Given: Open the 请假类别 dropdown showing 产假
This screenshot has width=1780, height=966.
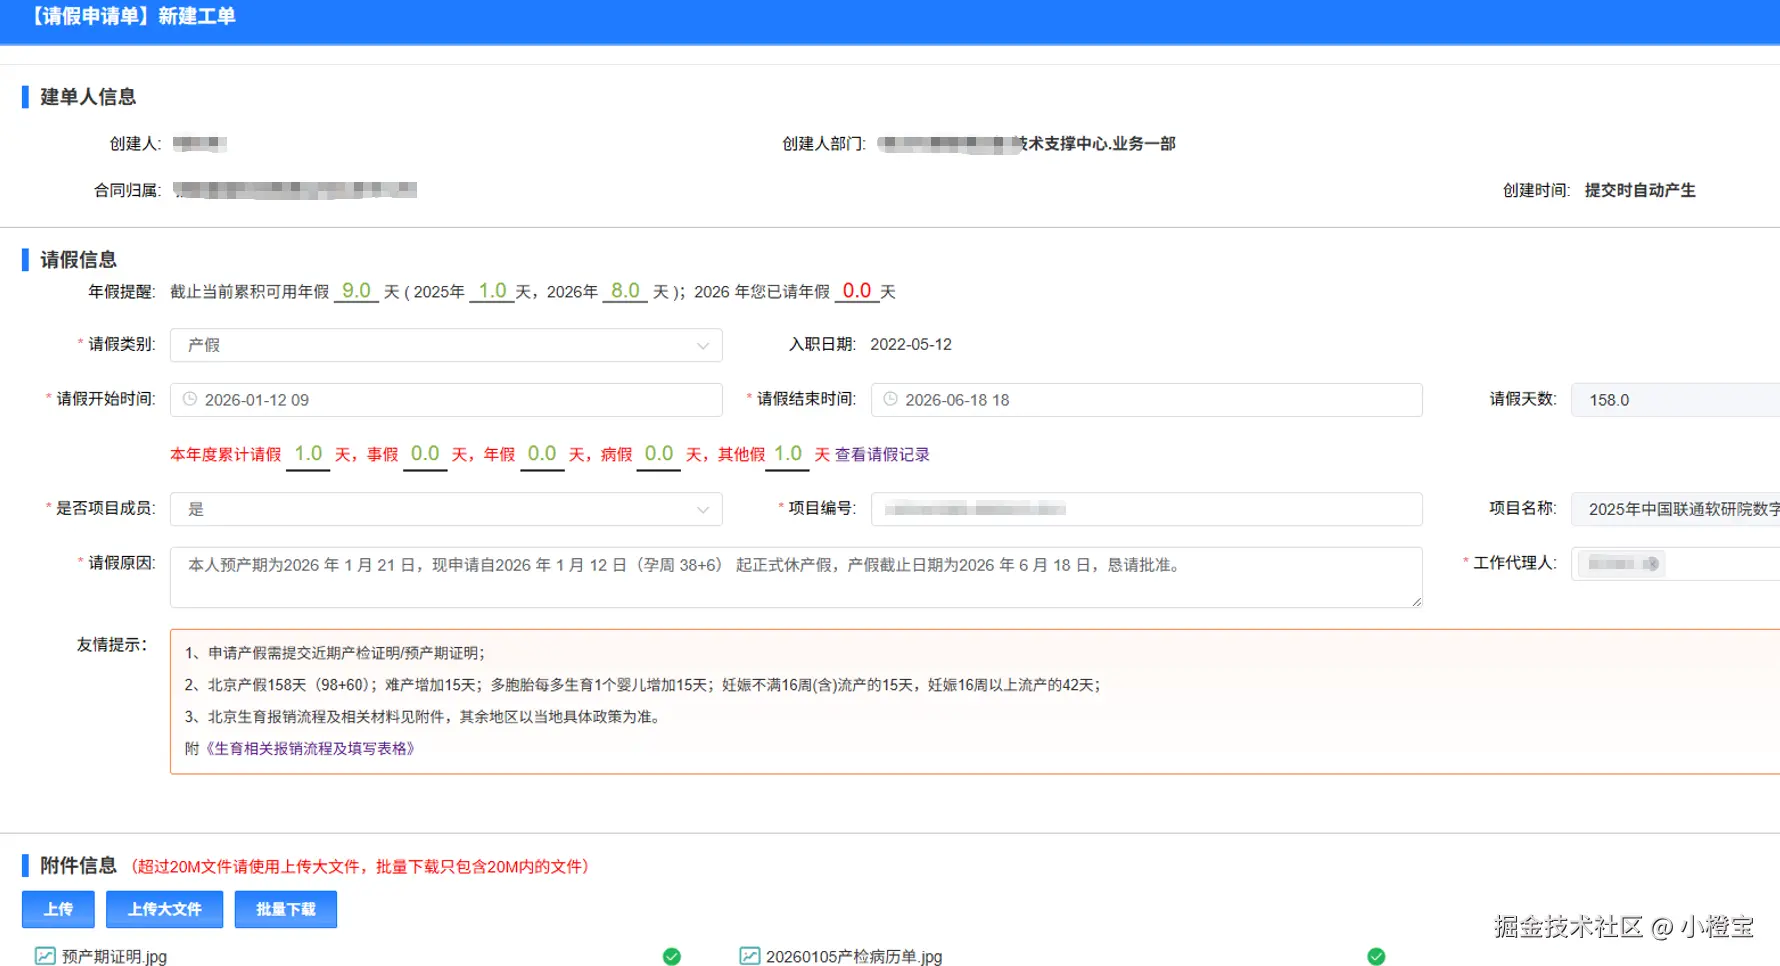Looking at the screenshot, I should coord(701,345).
